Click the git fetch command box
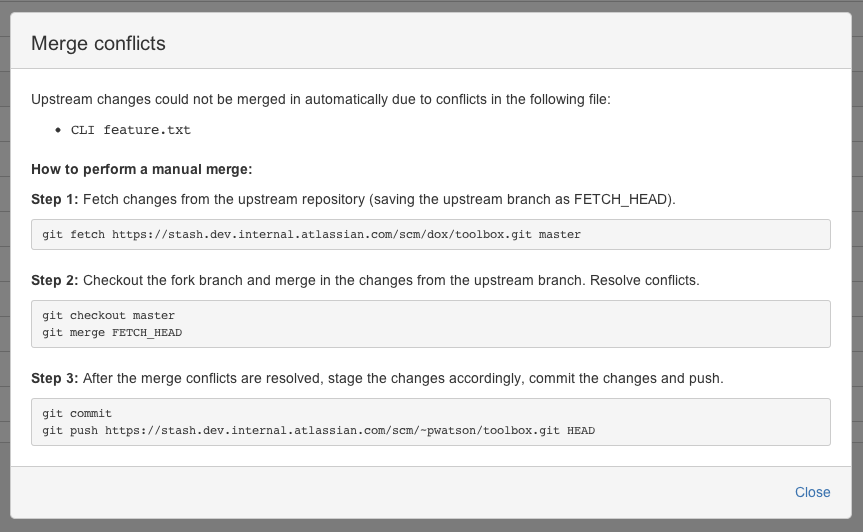This screenshot has height=532, width=863. (x=431, y=234)
